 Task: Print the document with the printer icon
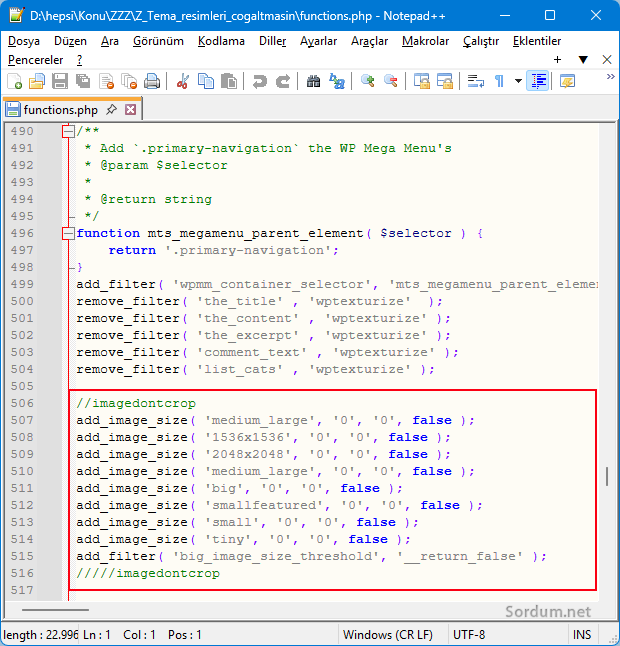tap(152, 81)
